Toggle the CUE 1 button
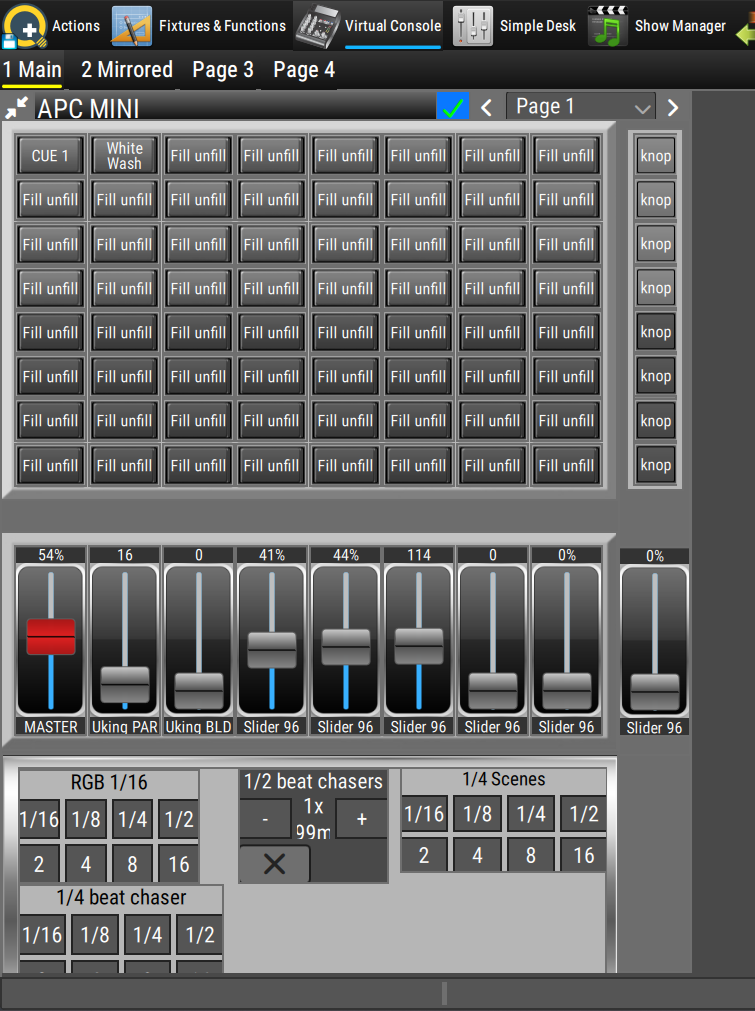Viewport: 755px width, 1011px height. [x=50, y=155]
